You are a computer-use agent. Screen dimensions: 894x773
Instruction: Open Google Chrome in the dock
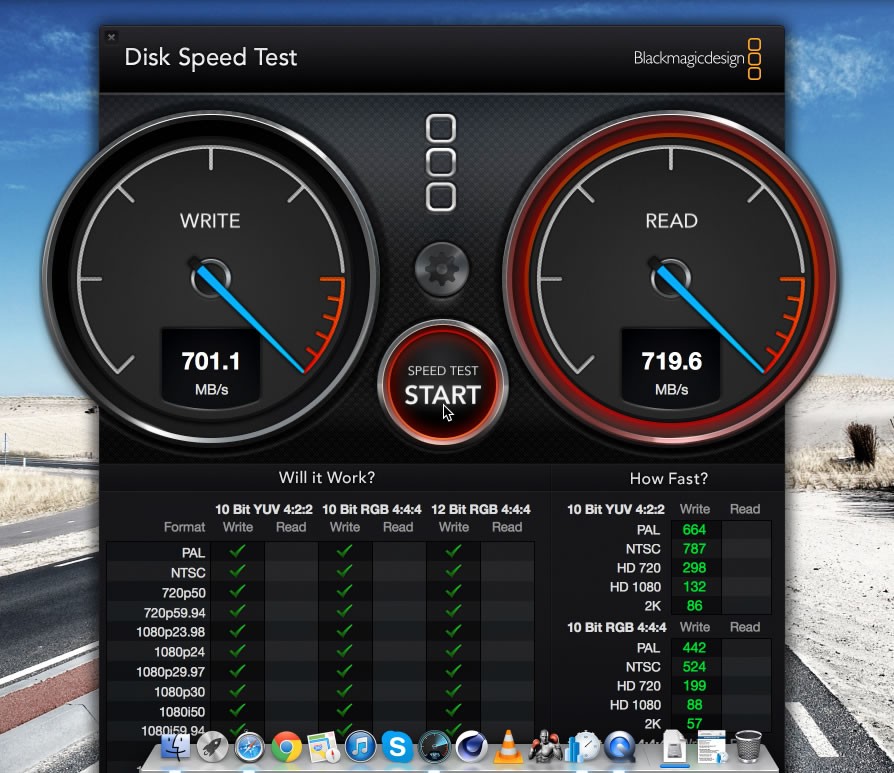[x=286, y=746]
